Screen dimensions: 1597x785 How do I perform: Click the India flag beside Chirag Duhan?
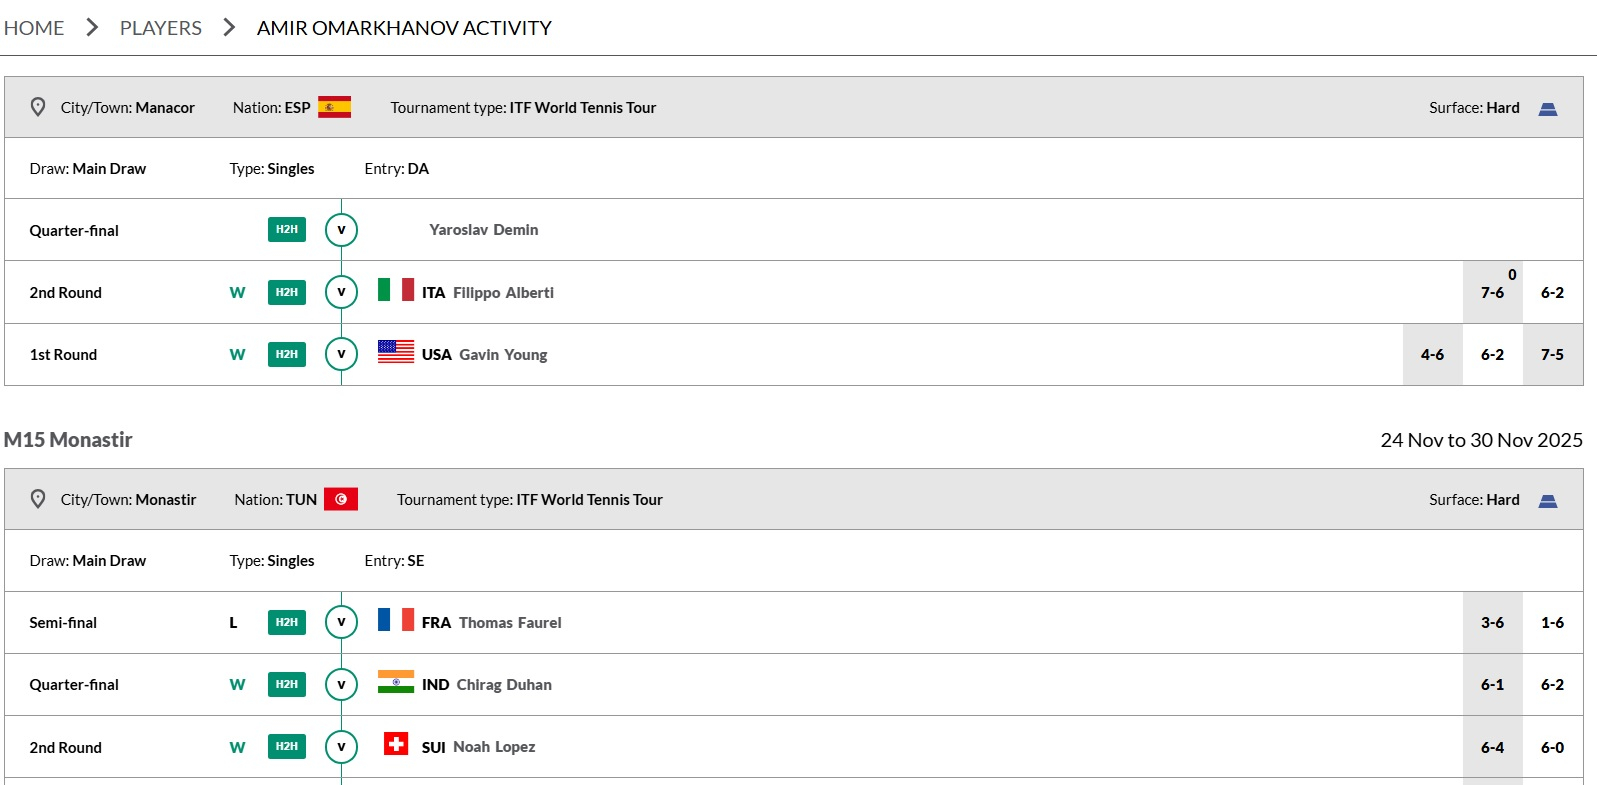point(396,682)
